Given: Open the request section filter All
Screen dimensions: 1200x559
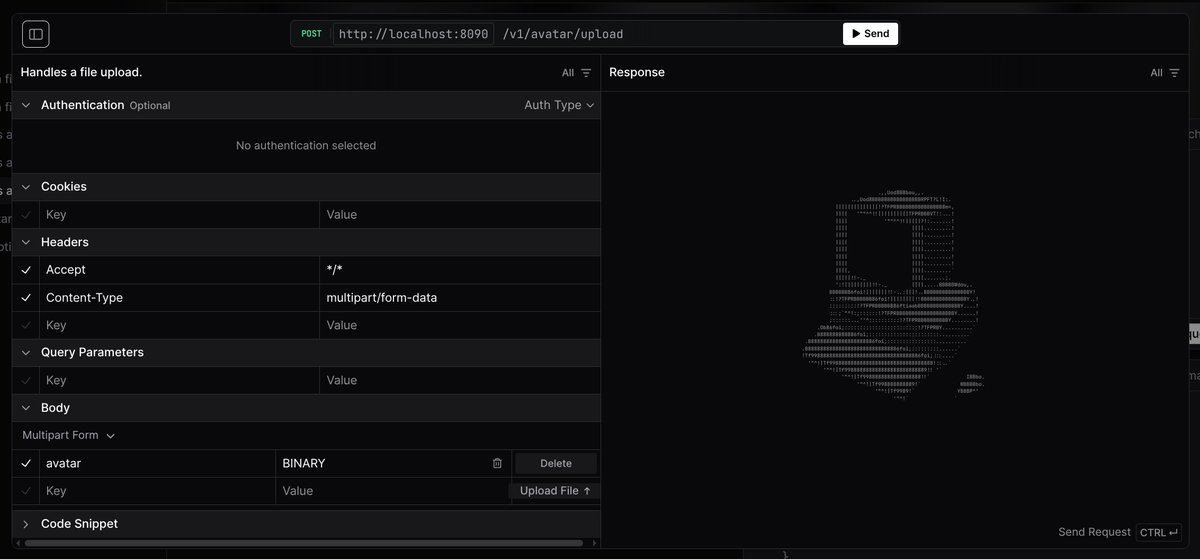Looking at the screenshot, I should click(x=577, y=73).
